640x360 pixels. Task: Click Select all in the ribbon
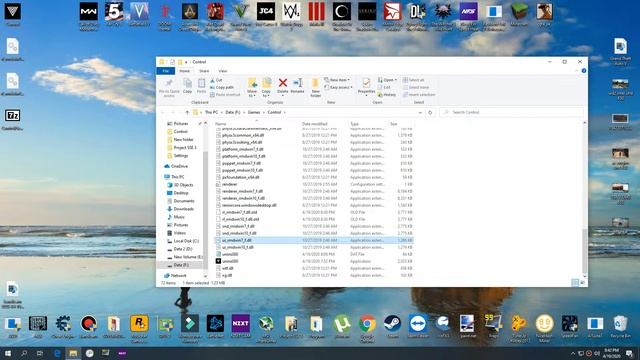tap(413, 80)
